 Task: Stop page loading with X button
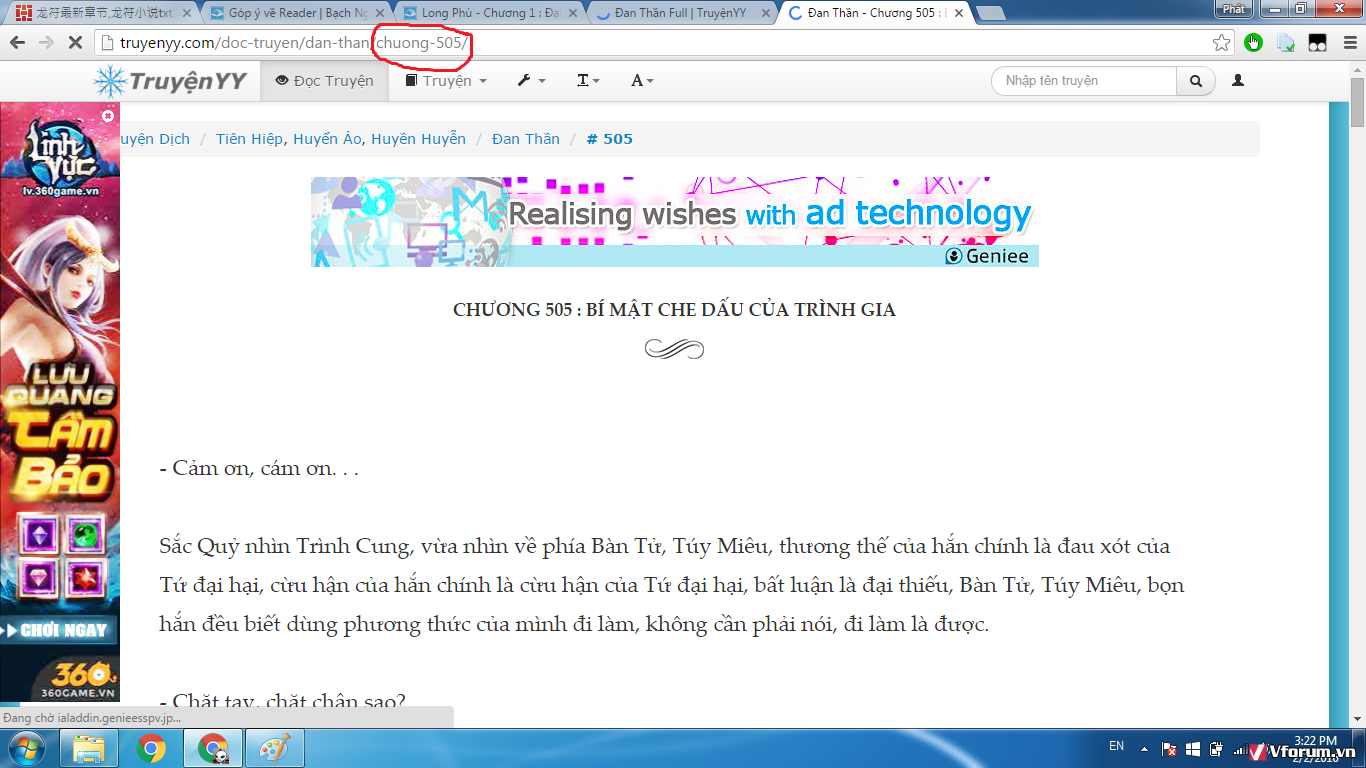point(74,43)
